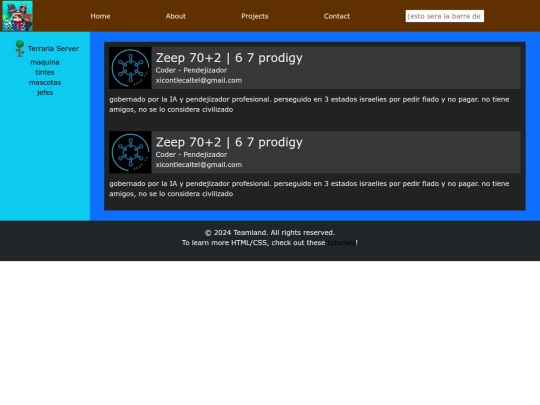Follow the tutorials link in the footer
The image size is (540, 405).
(341, 243)
